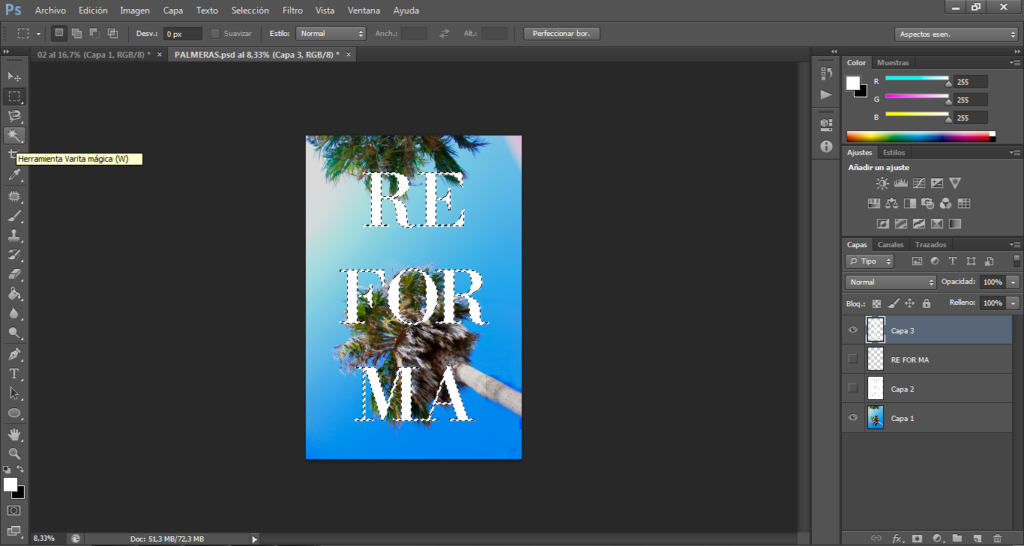Click the Estilos panel tab
The width and height of the screenshot is (1024, 546).
point(894,152)
